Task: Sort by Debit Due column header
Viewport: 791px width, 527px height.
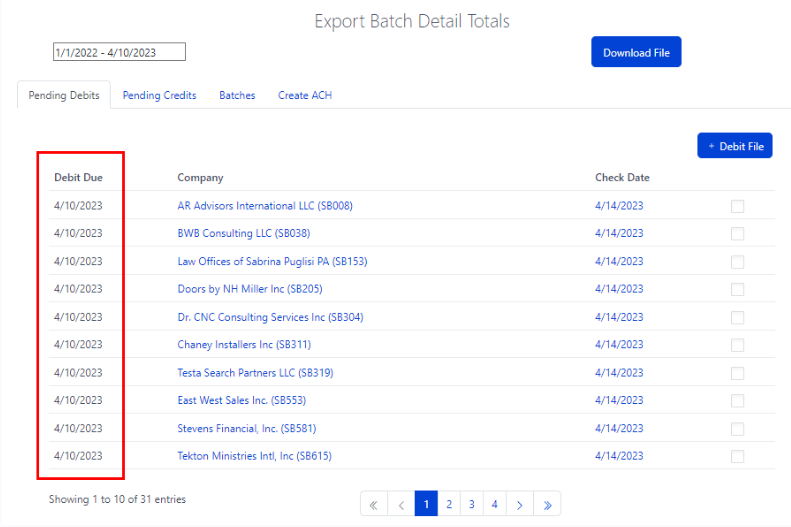Action: point(78,178)
